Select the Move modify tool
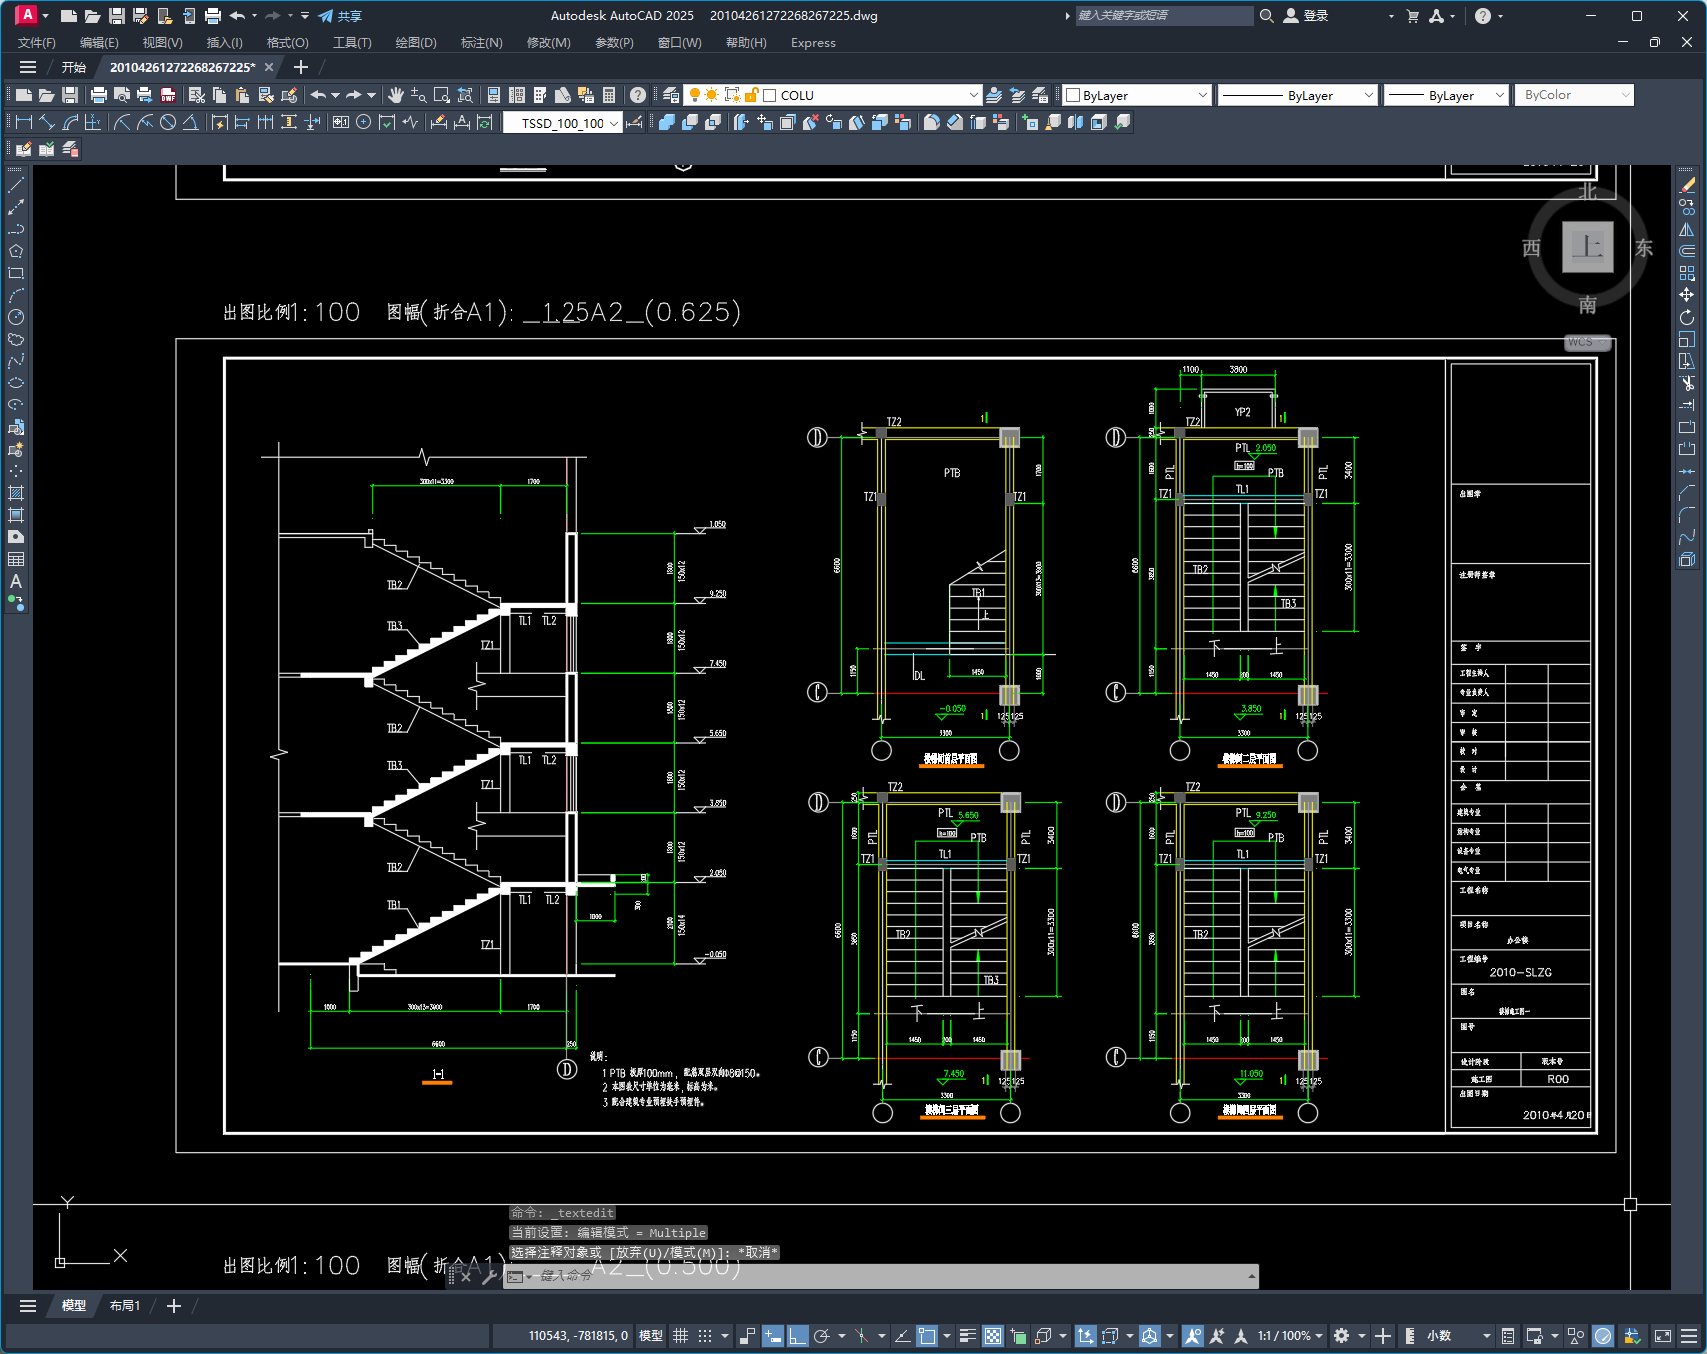The height and width of the screenshot is (1354, 1707). (x=1687, y=295)
